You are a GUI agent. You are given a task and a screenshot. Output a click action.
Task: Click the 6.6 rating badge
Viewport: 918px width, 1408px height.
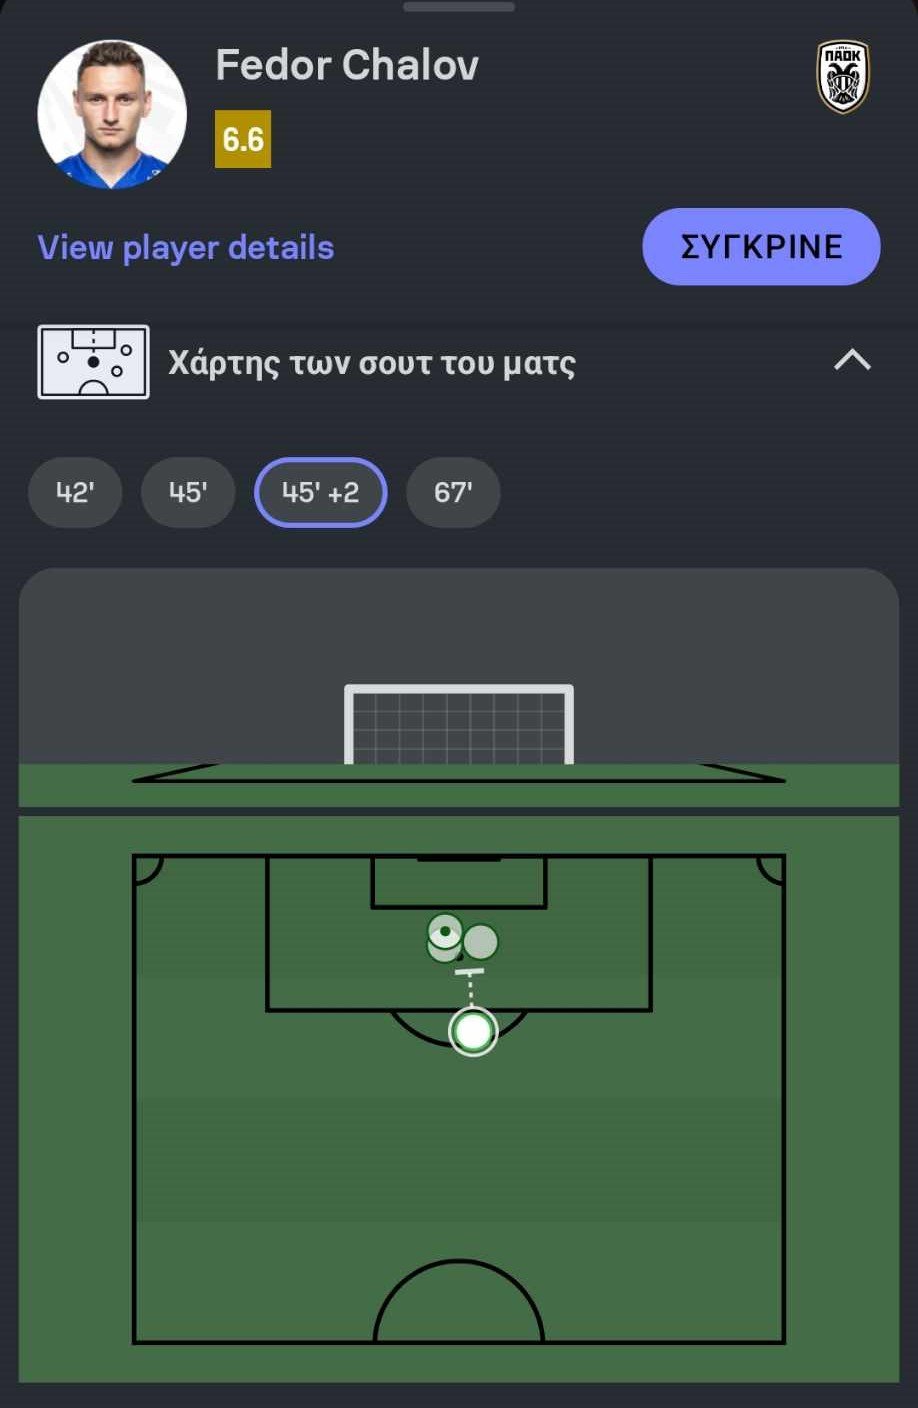coord(243,139)
